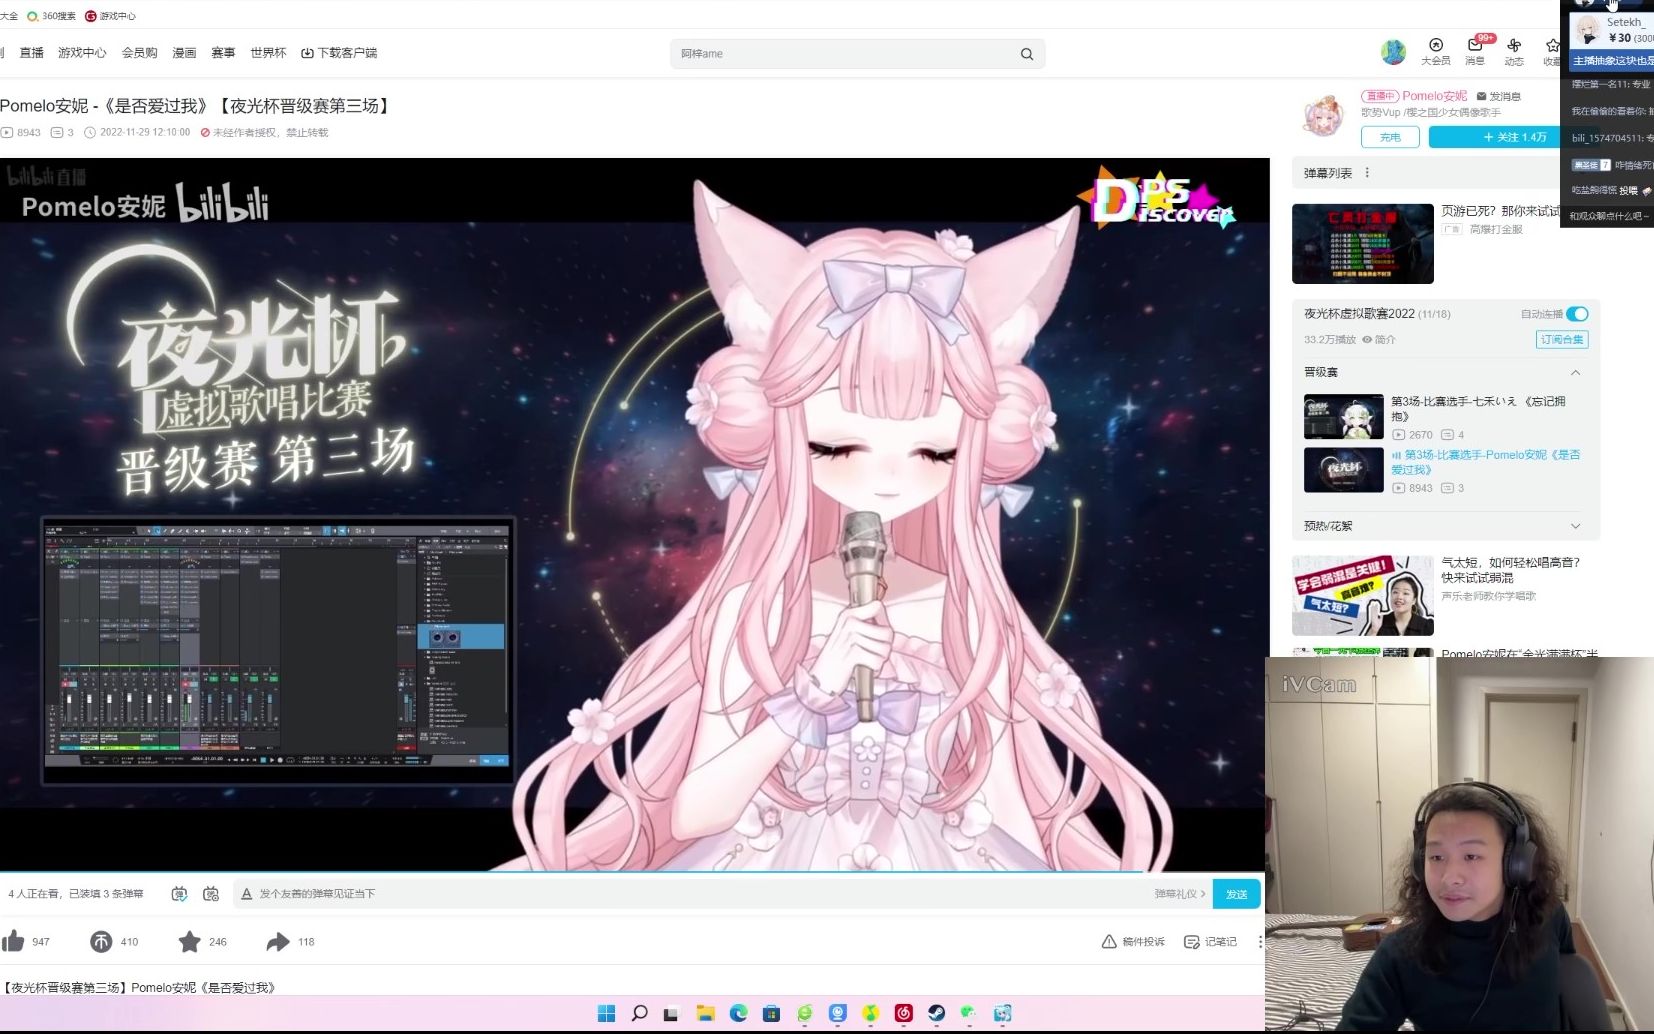This screenshot has width=1654, height=1034.
Task: Seek on the video progress bar
Action: coord(634,871)
